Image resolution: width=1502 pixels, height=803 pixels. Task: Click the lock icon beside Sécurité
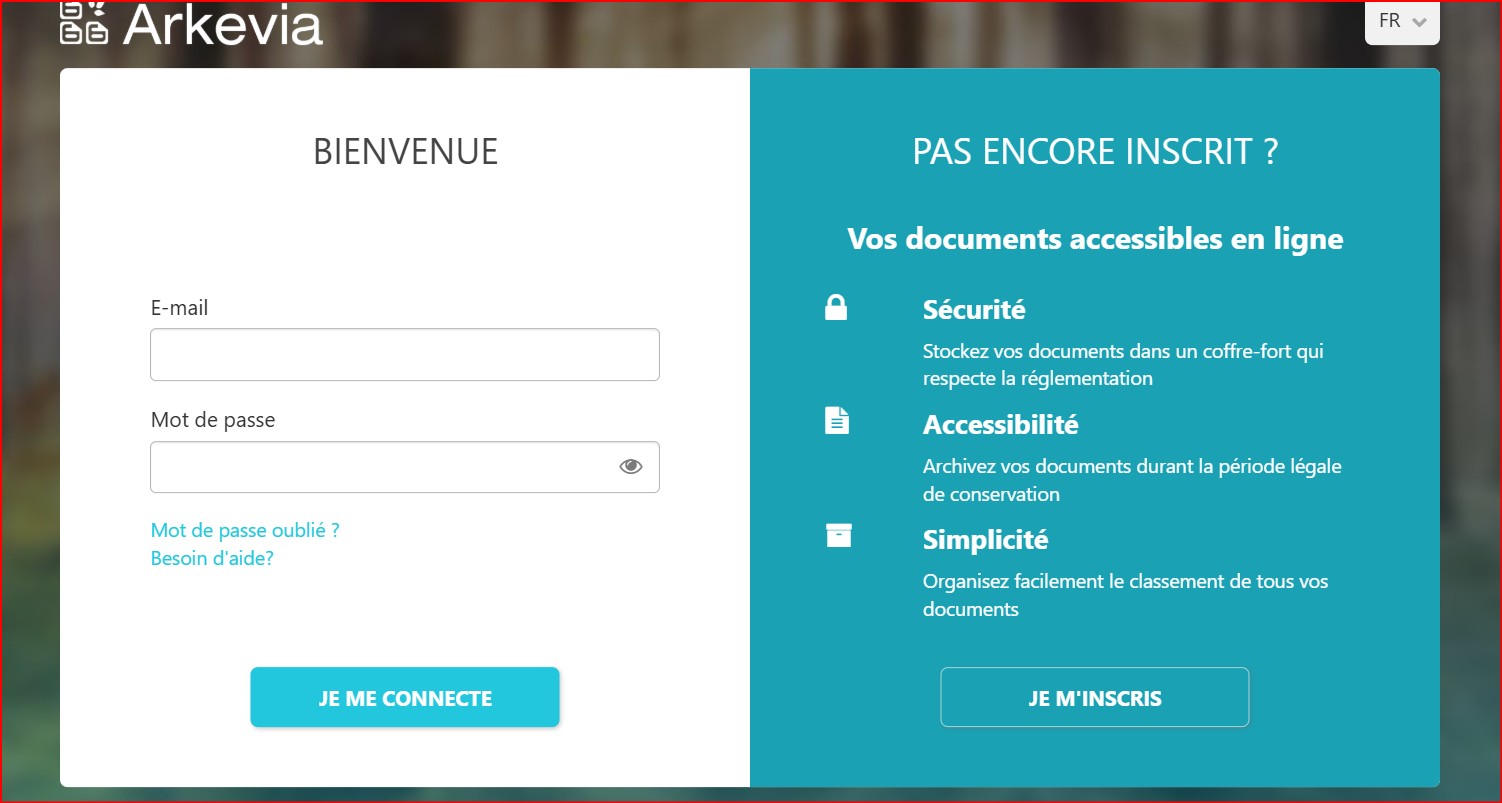pos(838,307)
